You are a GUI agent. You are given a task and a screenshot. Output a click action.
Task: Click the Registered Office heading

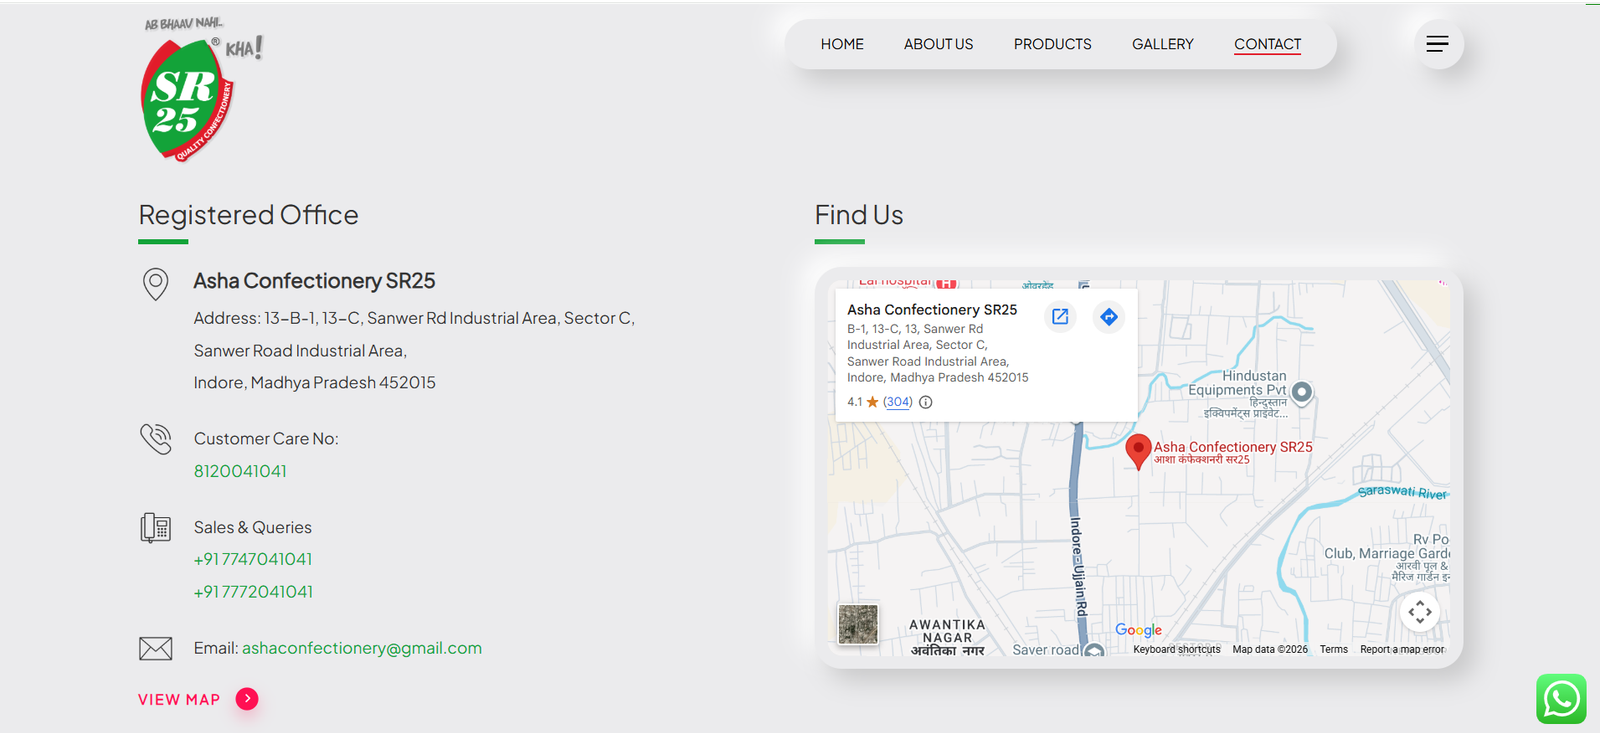248,215
